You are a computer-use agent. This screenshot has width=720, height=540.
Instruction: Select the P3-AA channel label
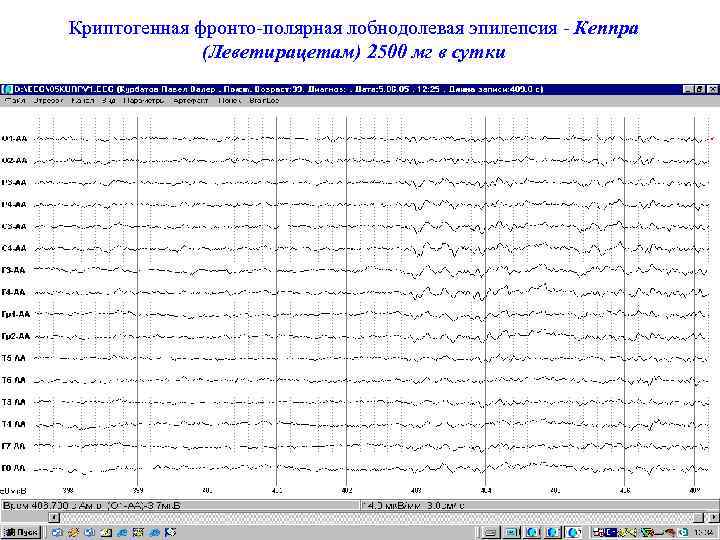click(15, 183)
